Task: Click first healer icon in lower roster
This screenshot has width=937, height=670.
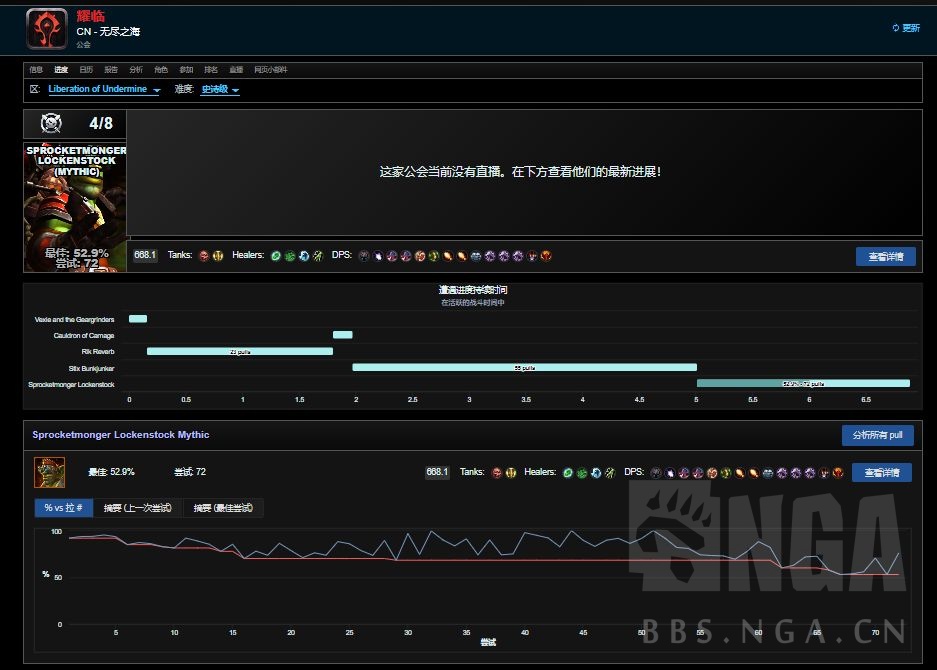Action: (x=567, y=472)
